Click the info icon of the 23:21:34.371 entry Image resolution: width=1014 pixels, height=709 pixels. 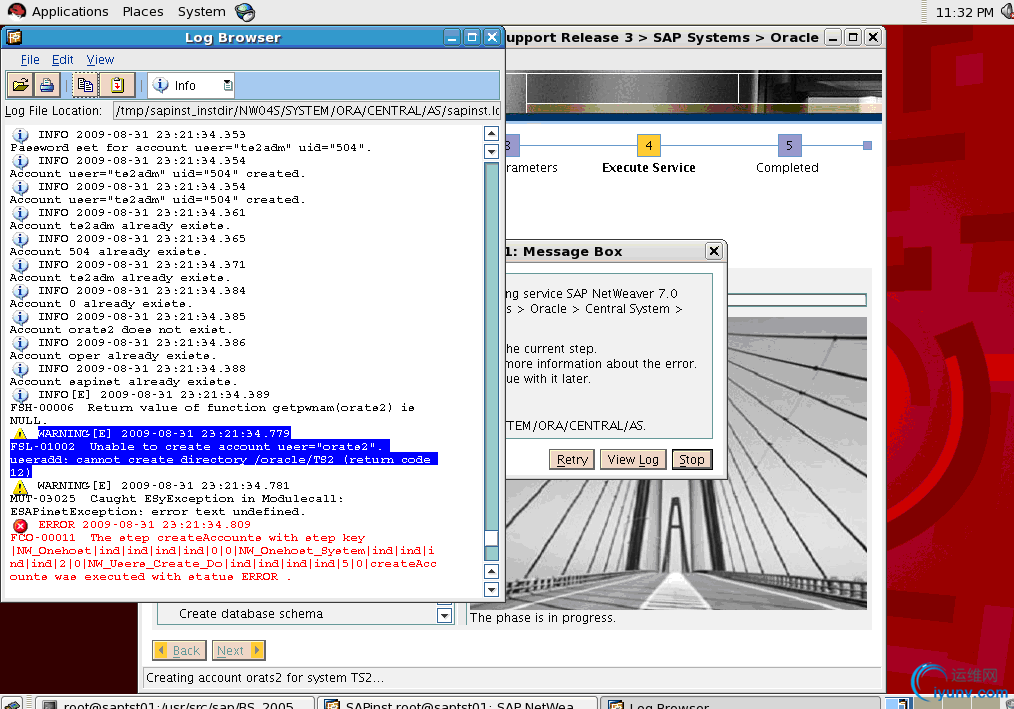click(20, 265)
